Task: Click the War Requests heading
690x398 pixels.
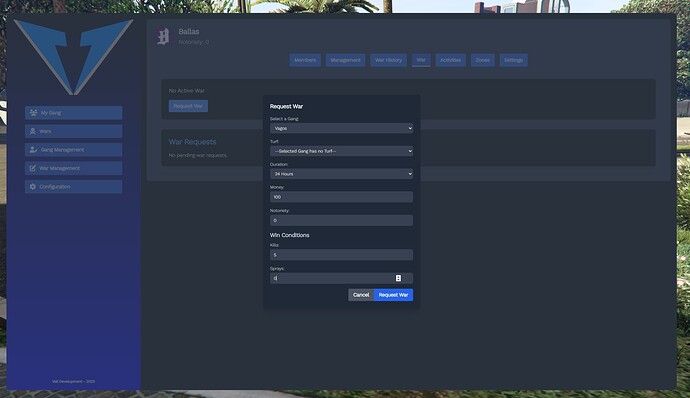Action: tap(193, 142)
